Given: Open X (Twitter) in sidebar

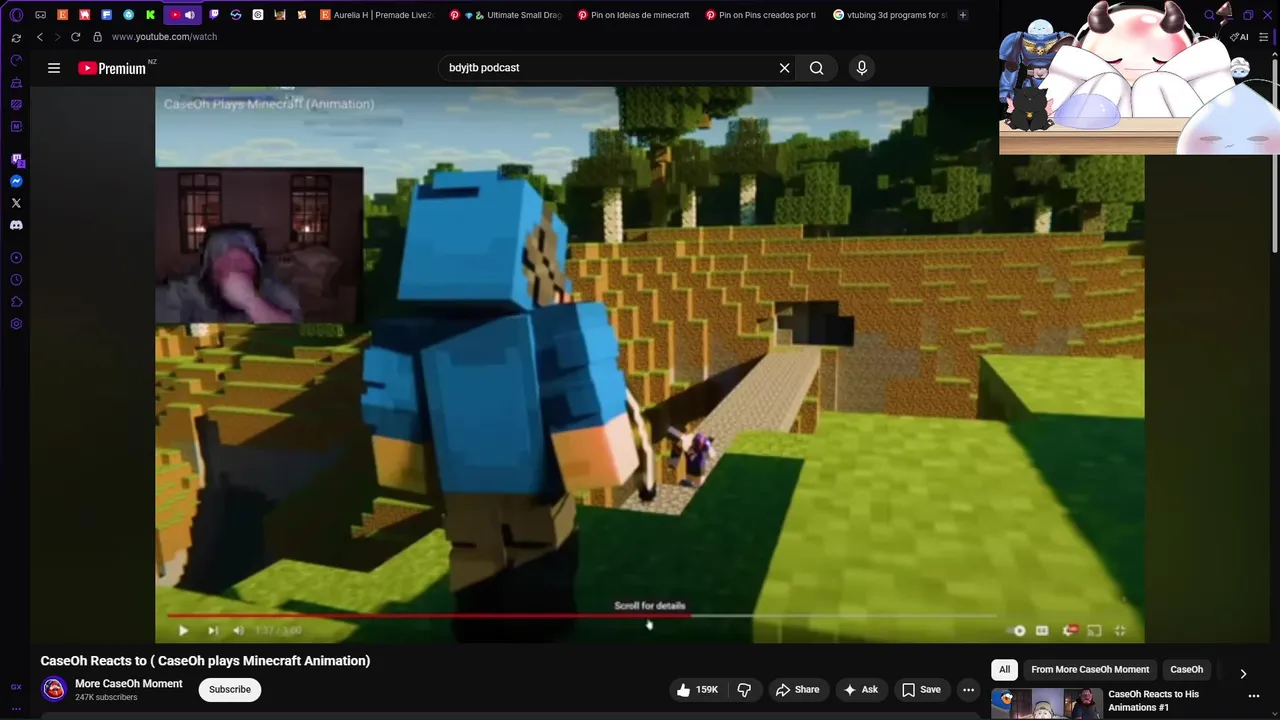Looking at the screenshot, I should (16, 203).
